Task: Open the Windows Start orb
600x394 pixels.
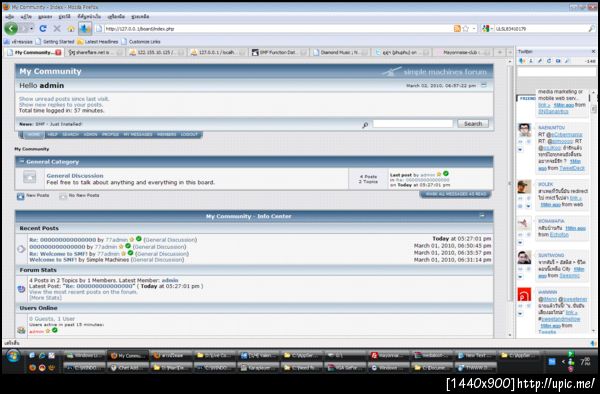Action: [13, 357]
